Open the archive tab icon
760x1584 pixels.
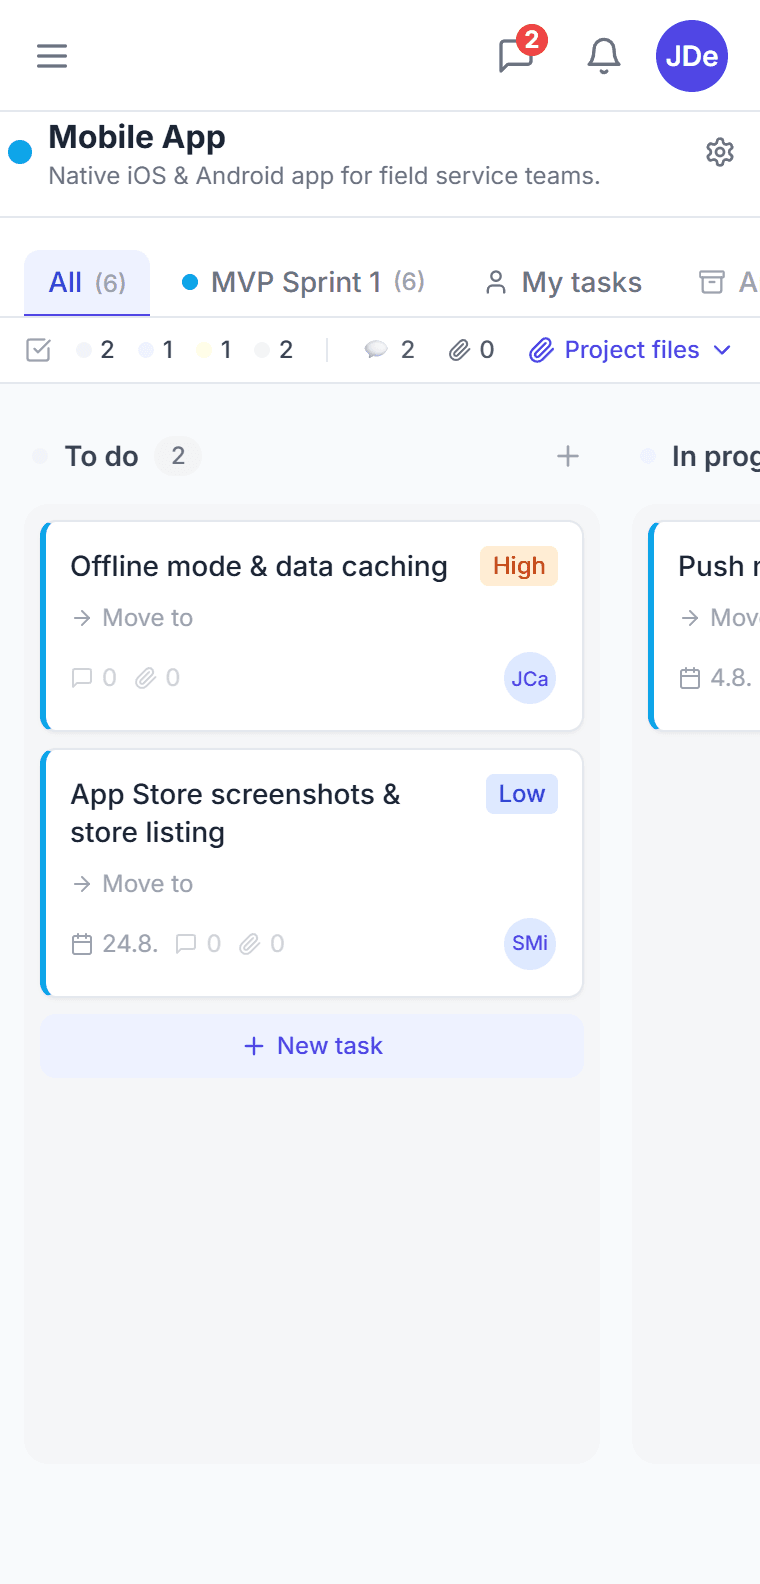click(x=711, y=282)
